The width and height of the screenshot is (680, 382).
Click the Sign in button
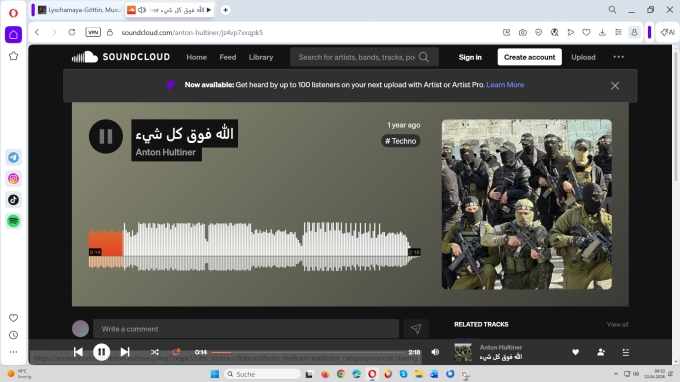tap(470, 57)
